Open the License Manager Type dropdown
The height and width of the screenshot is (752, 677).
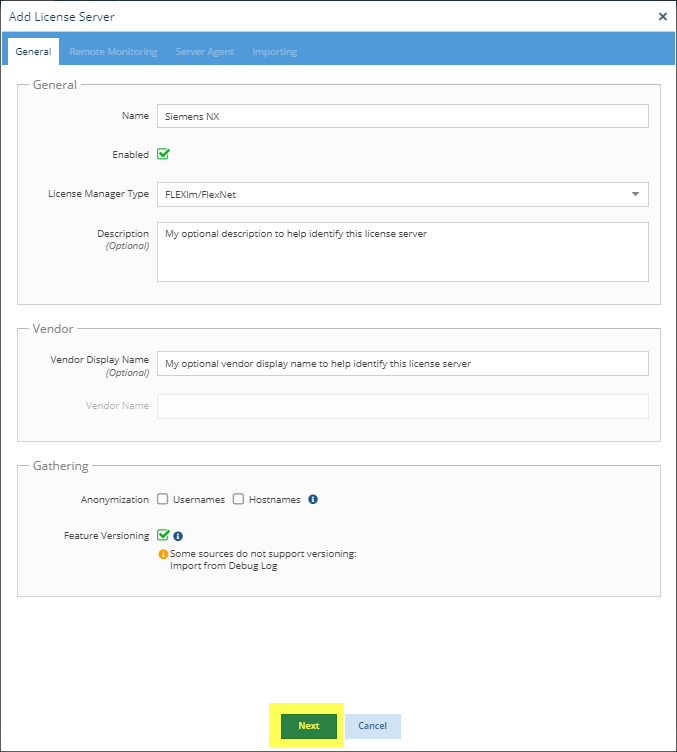403,194
